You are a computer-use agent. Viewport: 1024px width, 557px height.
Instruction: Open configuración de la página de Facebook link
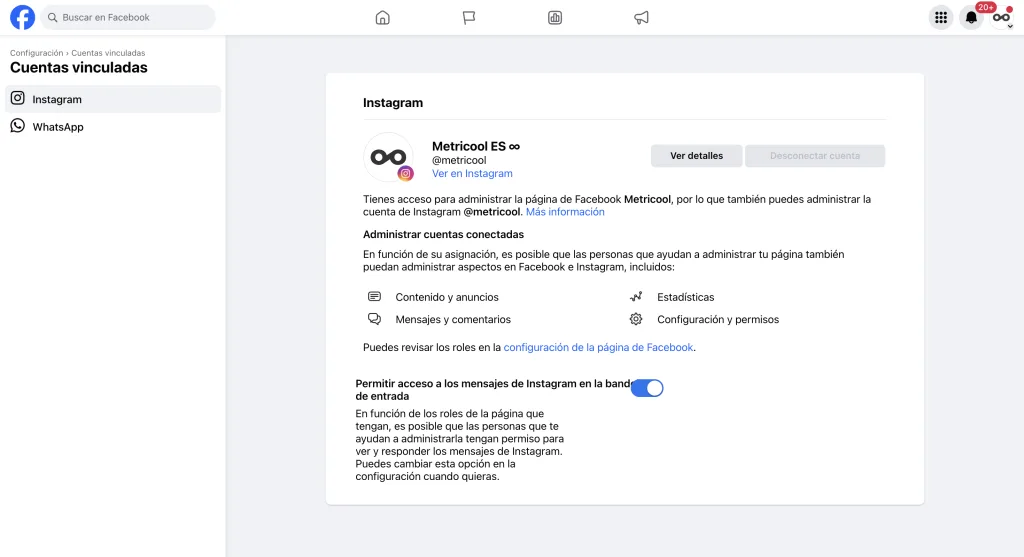click(598, 347)
